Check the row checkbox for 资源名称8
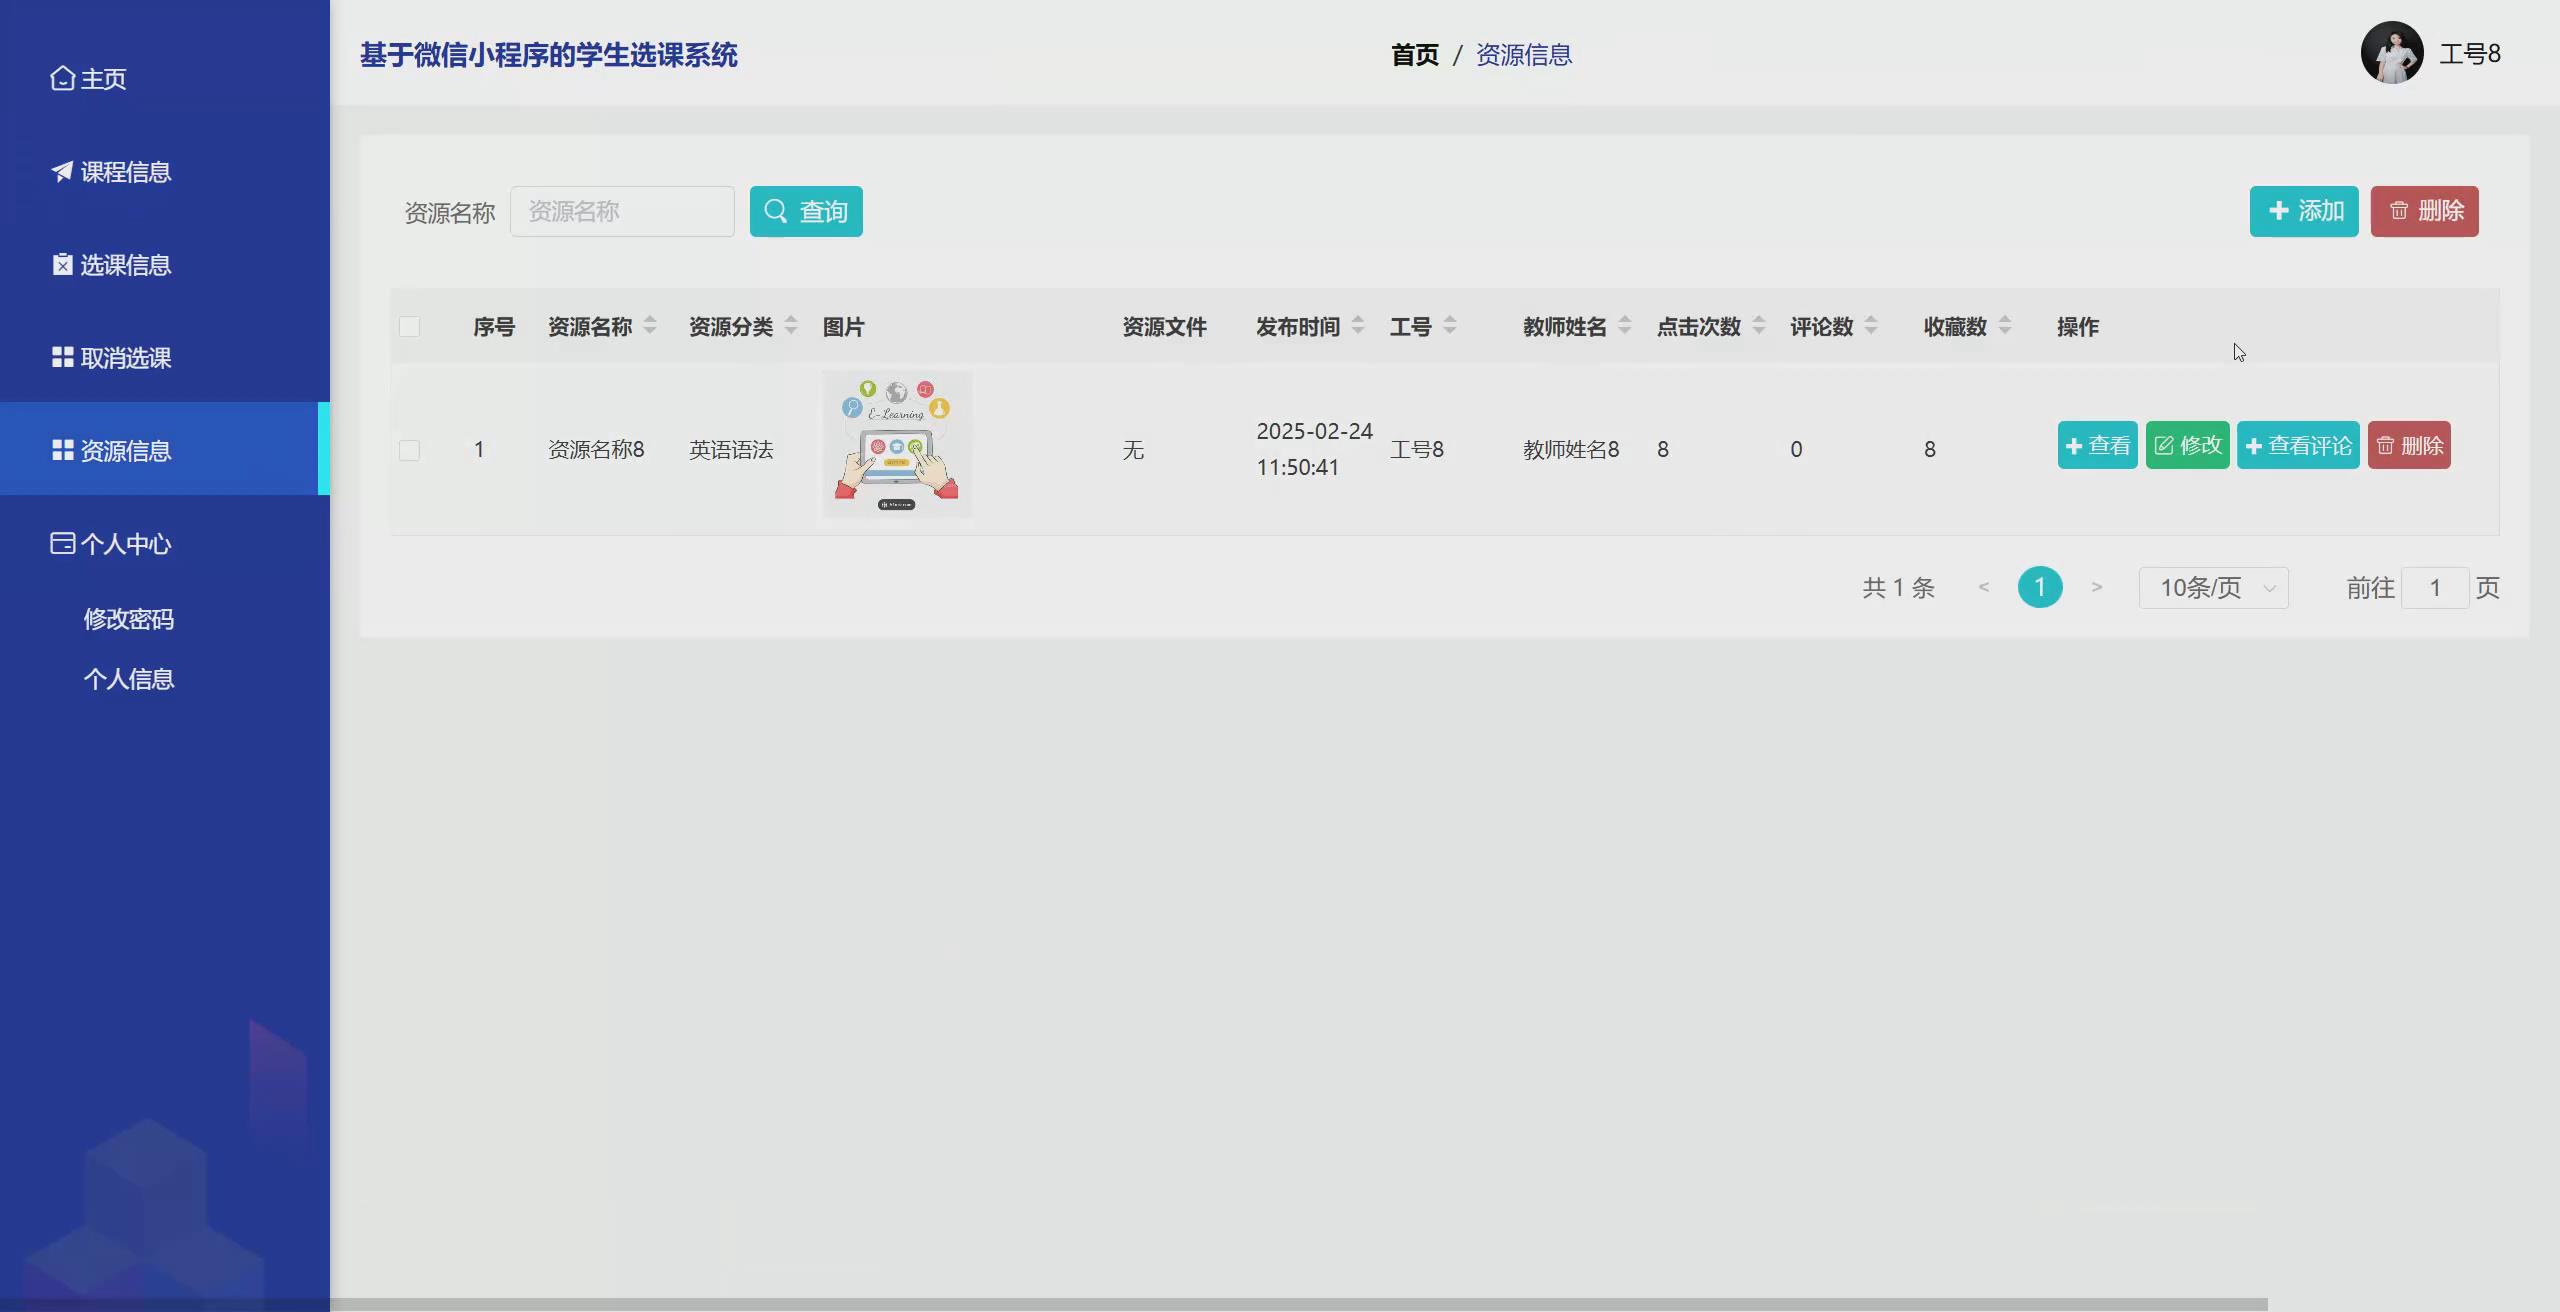The width and height of the screenshot is (2560, 1312). pos(409,450)
